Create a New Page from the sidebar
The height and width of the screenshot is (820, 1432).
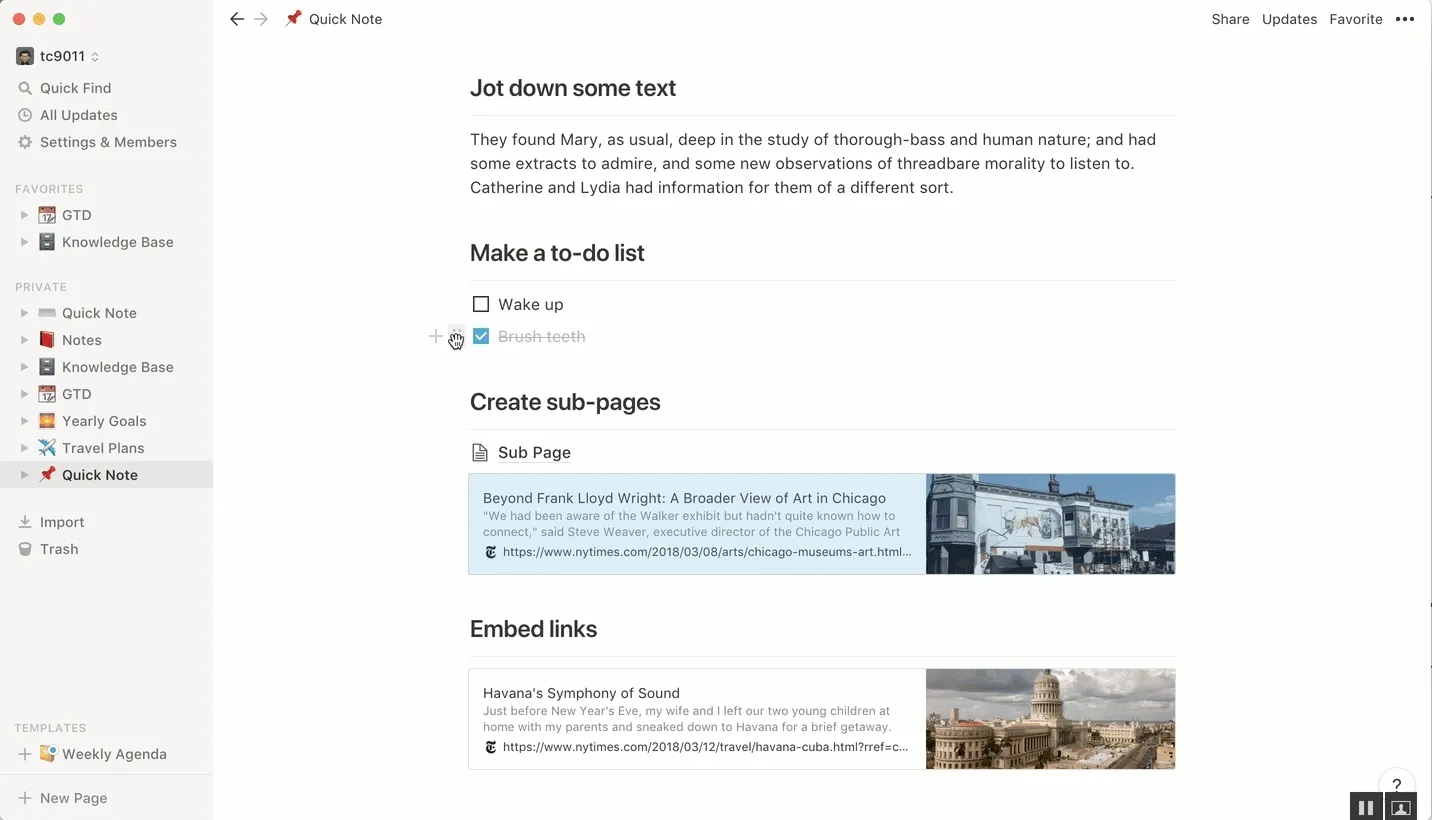pyautogui.click(x=73, y=798)
